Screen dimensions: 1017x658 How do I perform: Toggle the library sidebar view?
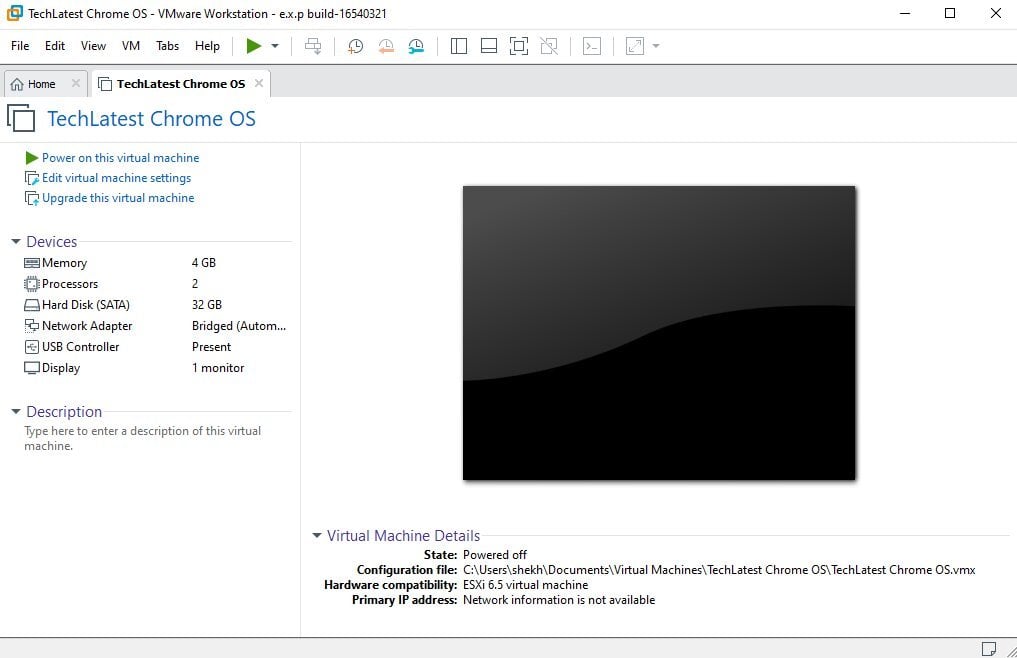coord(459,45)
